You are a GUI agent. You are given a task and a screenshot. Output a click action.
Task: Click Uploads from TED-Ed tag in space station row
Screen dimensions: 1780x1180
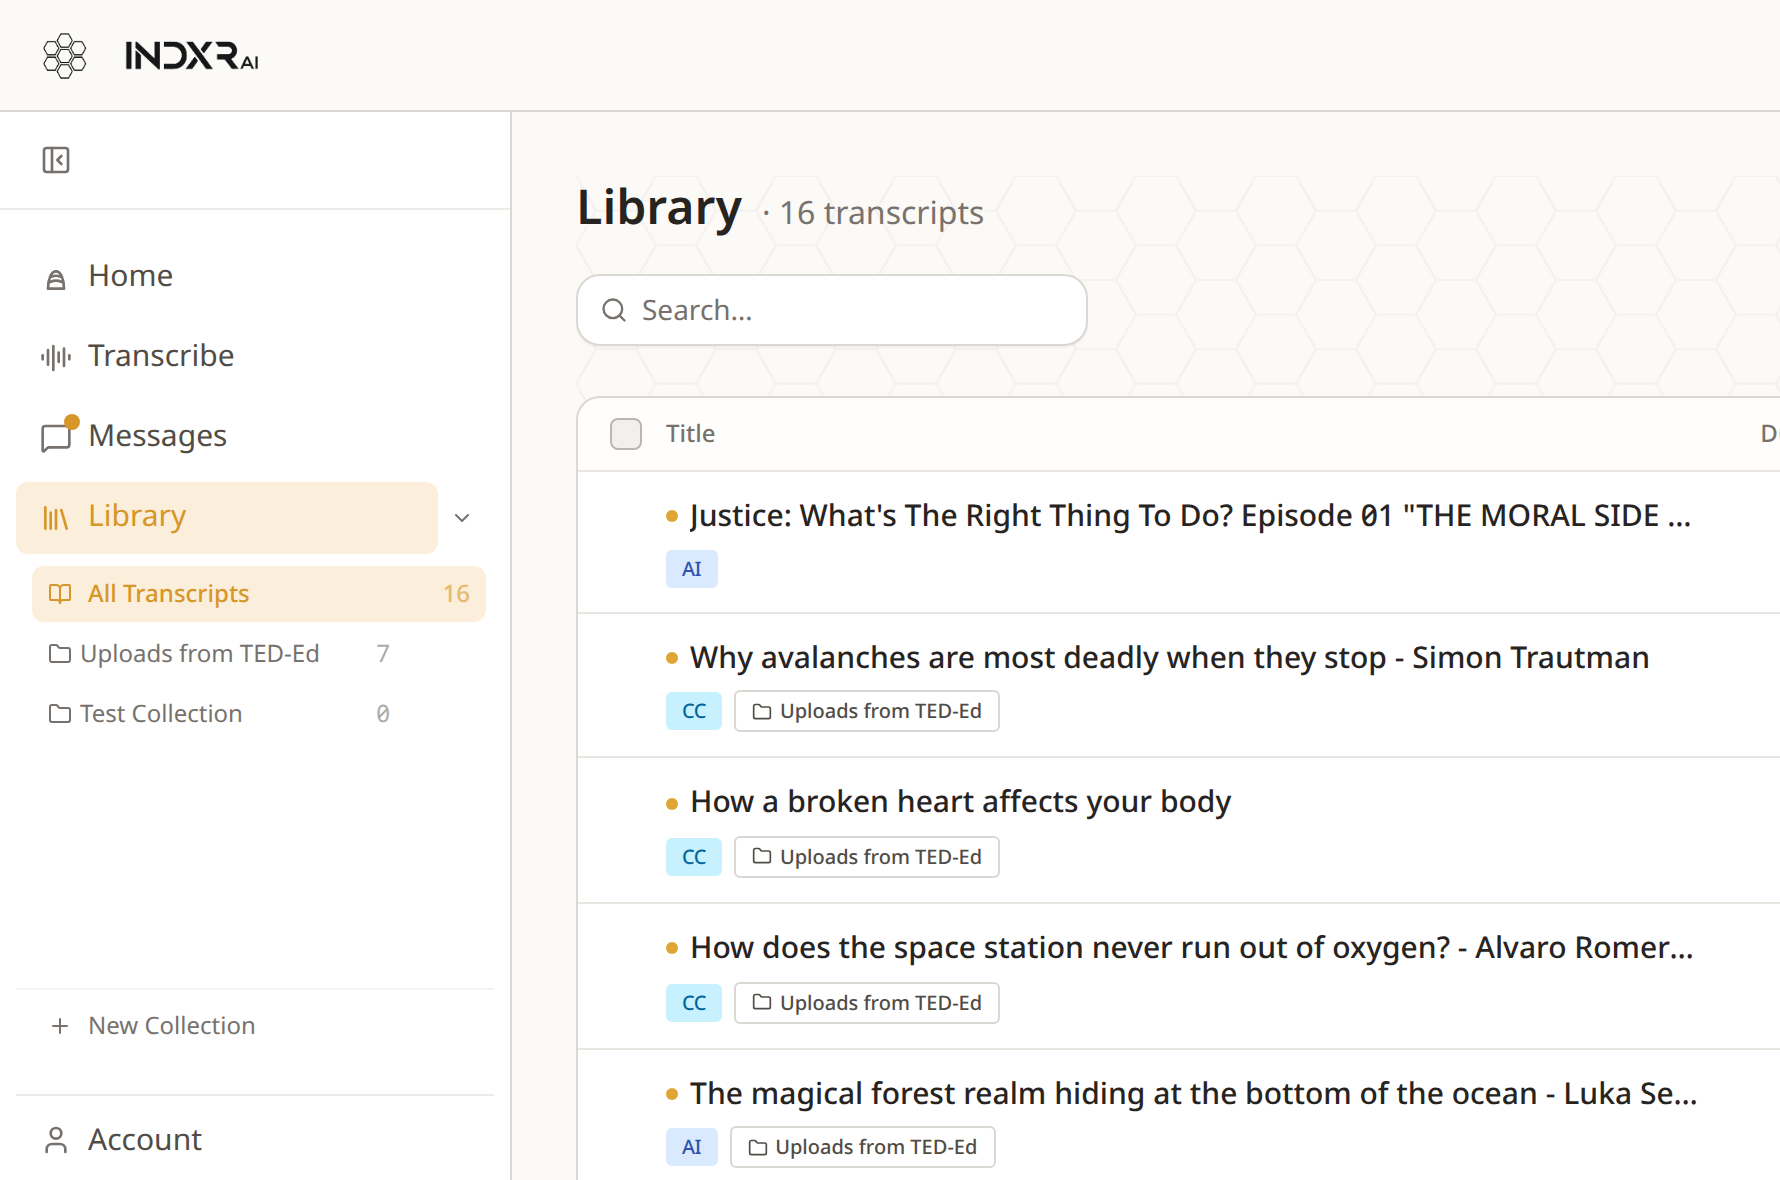click(867, 1003)
